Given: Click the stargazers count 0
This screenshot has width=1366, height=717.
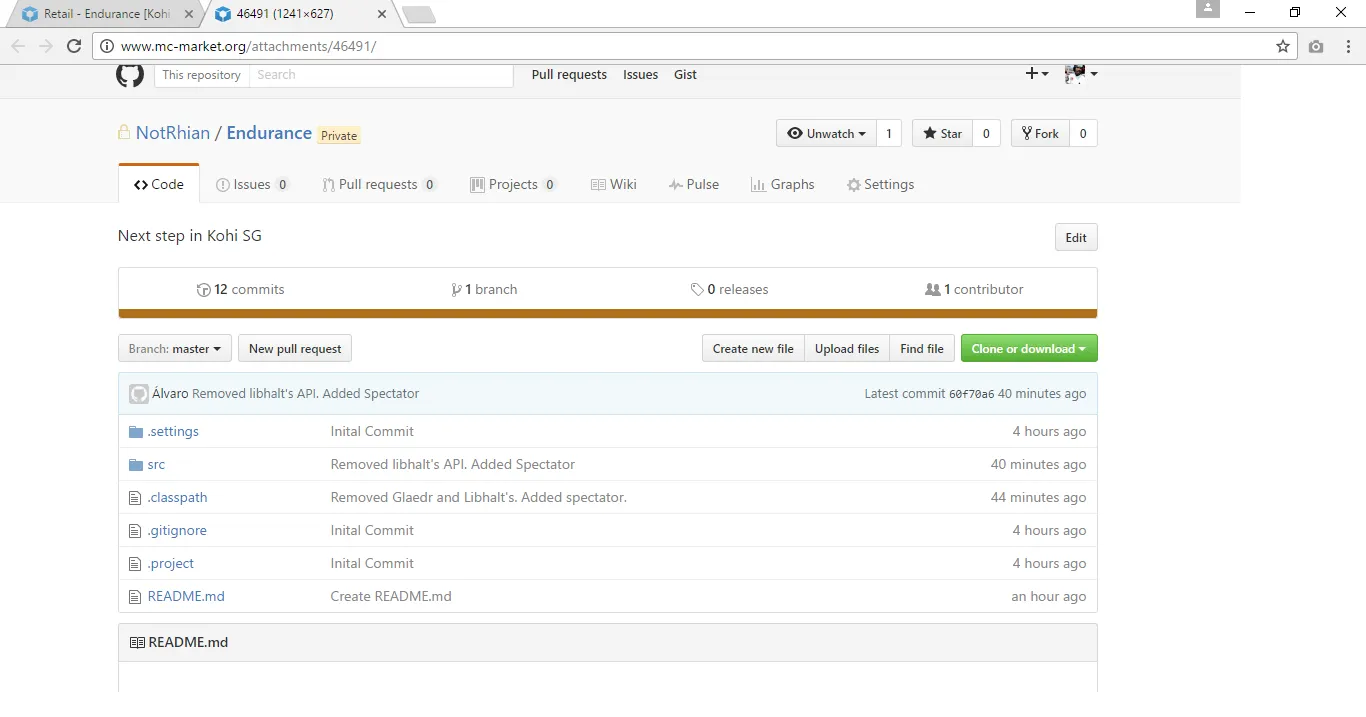Looking at the screenshot, I should (x=986, y=133).
